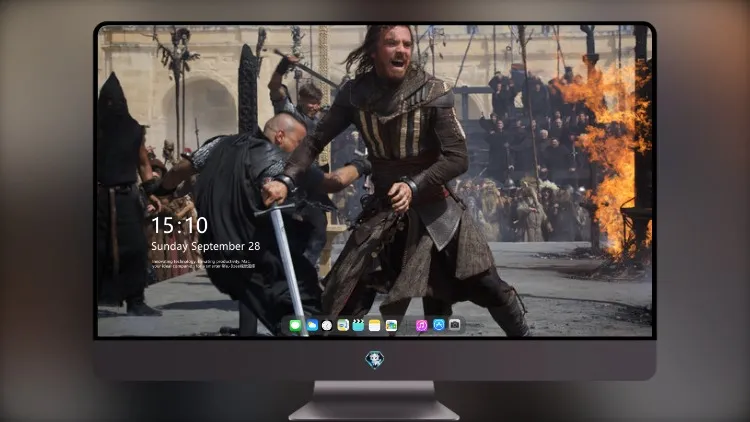Viewport: 750px width, 422px height.
Task: Click the dock separator between Photos and Music
Action: [x=407, y=325]
